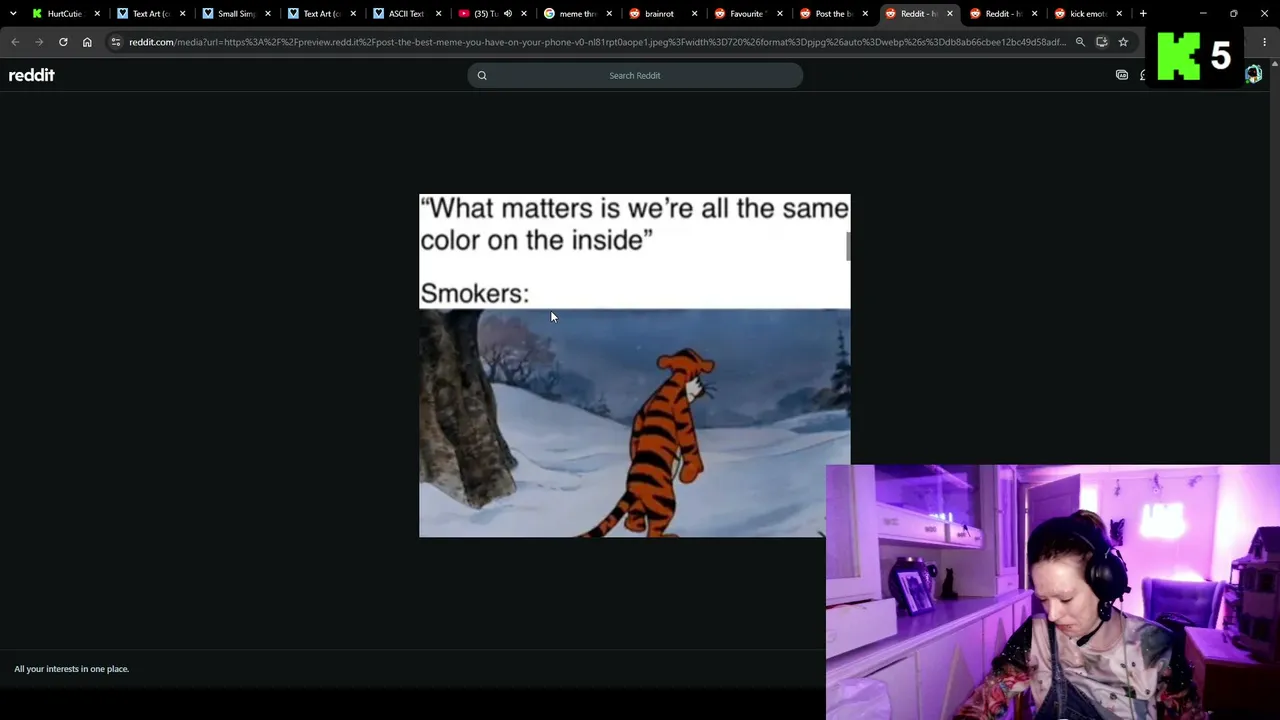Bookmark this page with the star icon
The height and width of the screenshot is (720, 1280).
pos(1123,42)
